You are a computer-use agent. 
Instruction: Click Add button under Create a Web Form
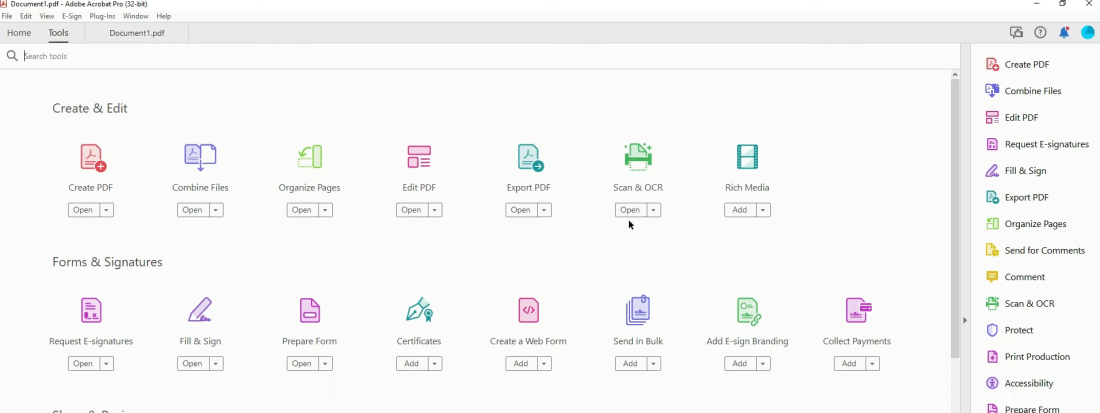pos(521,363)
